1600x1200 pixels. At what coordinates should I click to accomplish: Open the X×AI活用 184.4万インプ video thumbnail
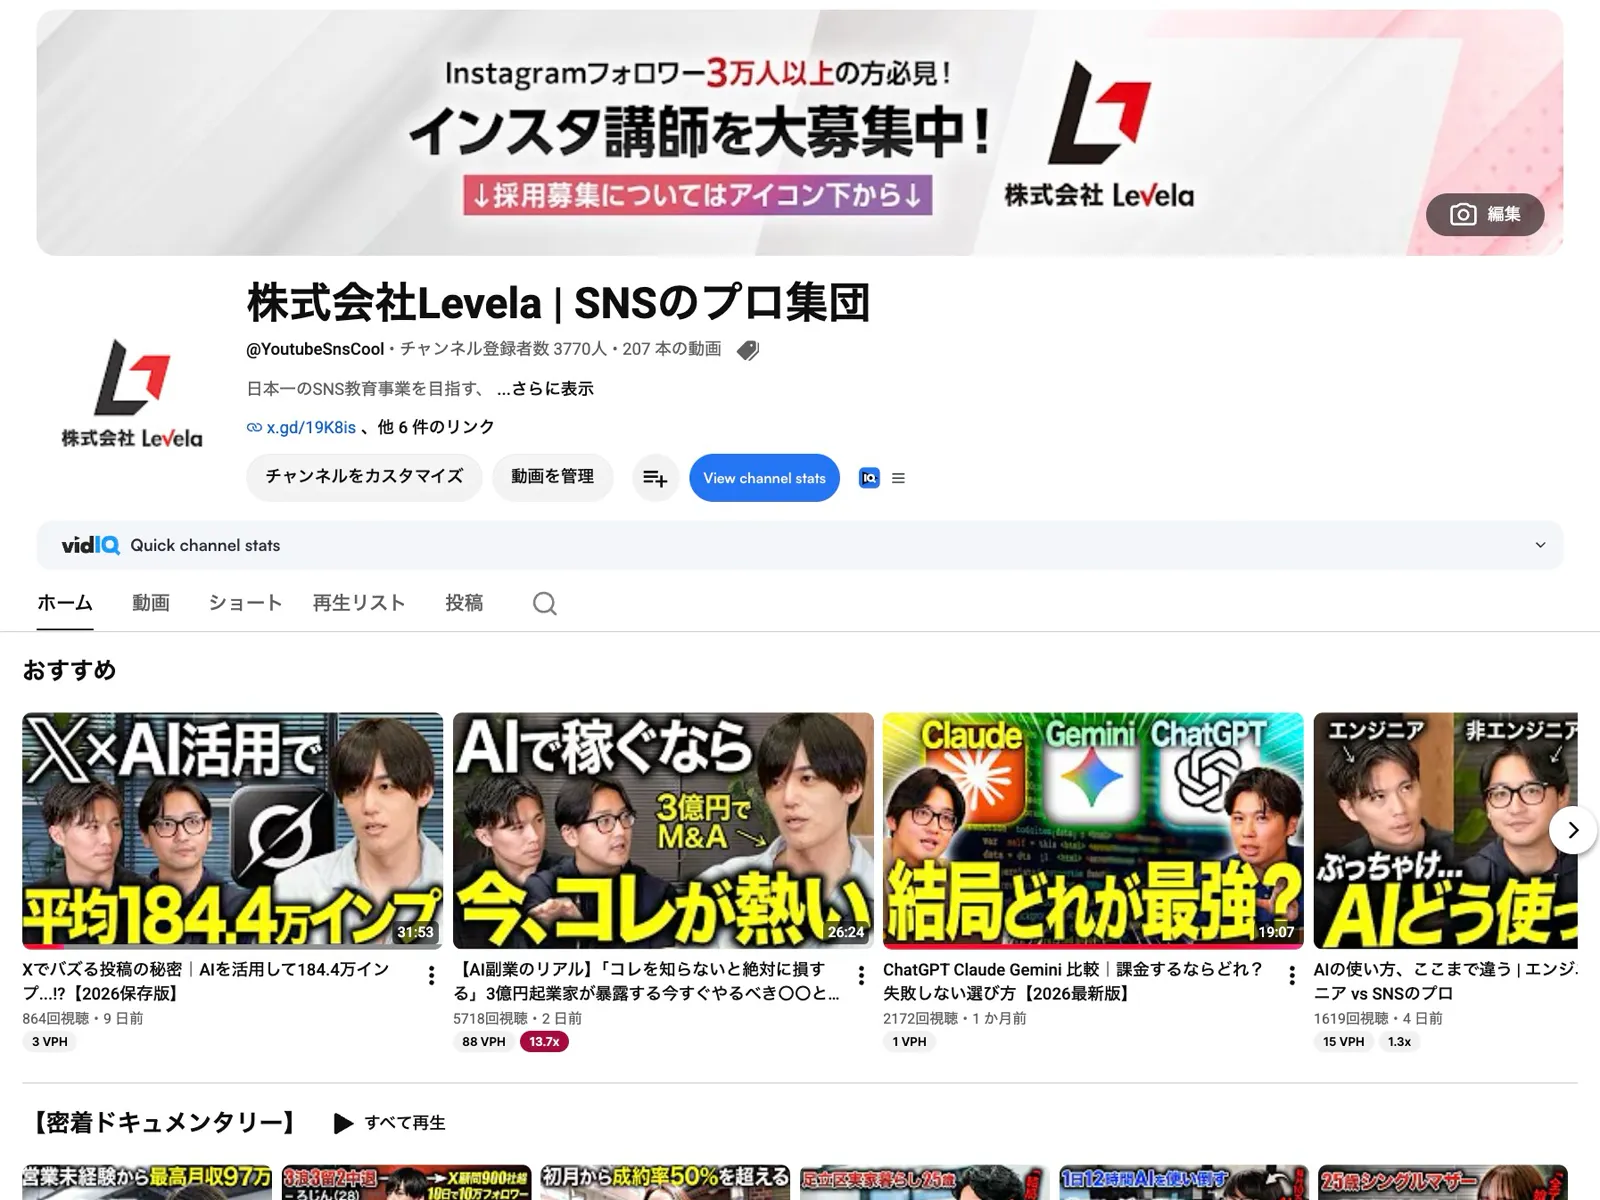(x=232, y=830)
